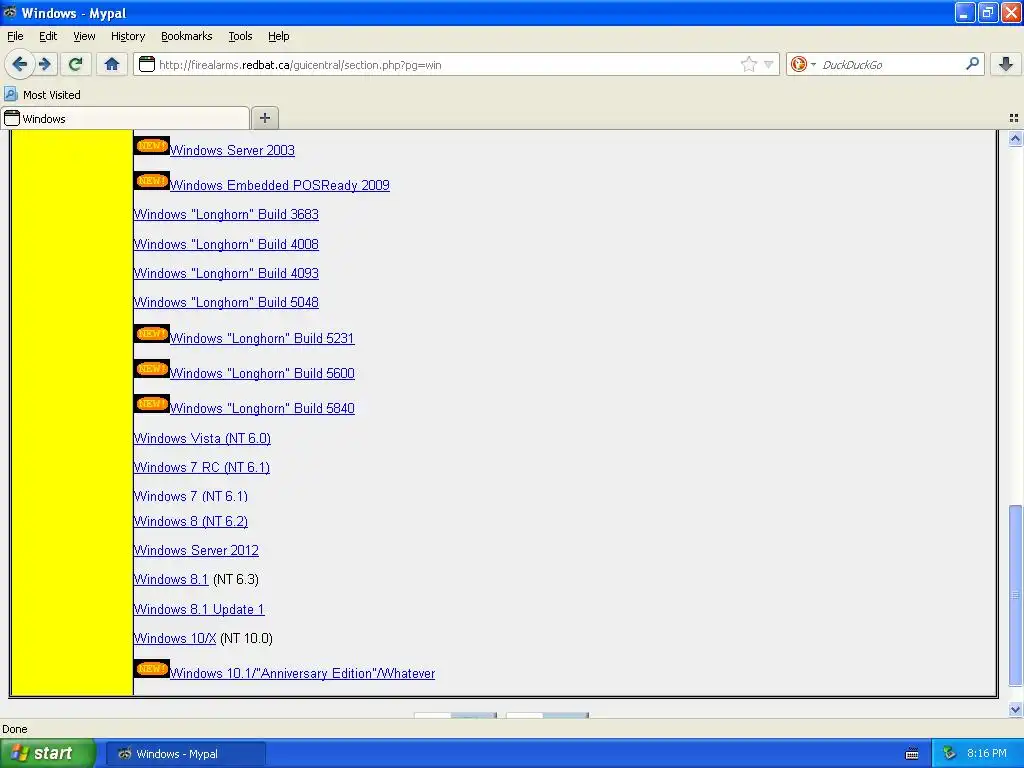Open the Tools menu
The image size is (1024, 768).
(240, 36)
